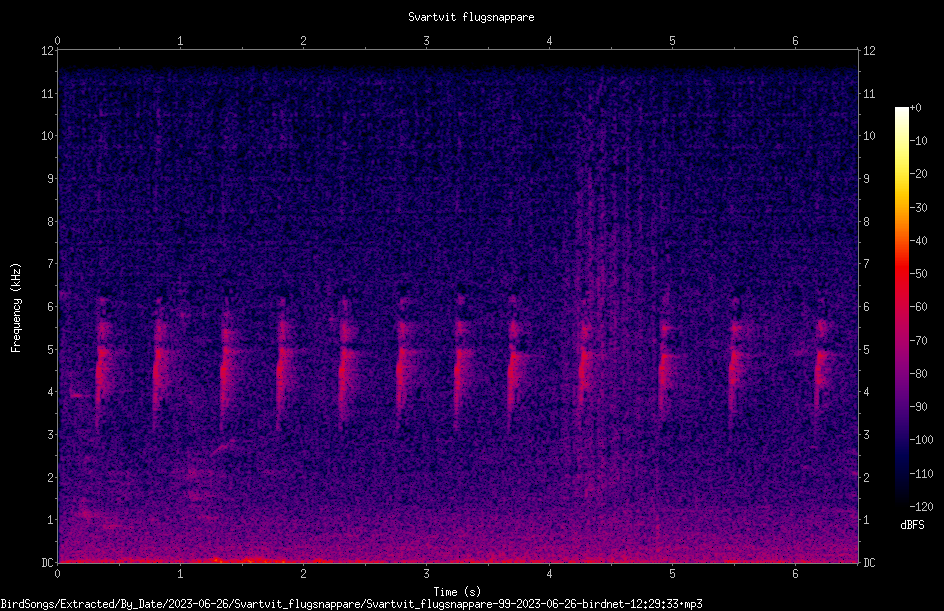Click the "-60" colour scale value
This screenshot has width=944, height=611.
[x=919, y=307]
